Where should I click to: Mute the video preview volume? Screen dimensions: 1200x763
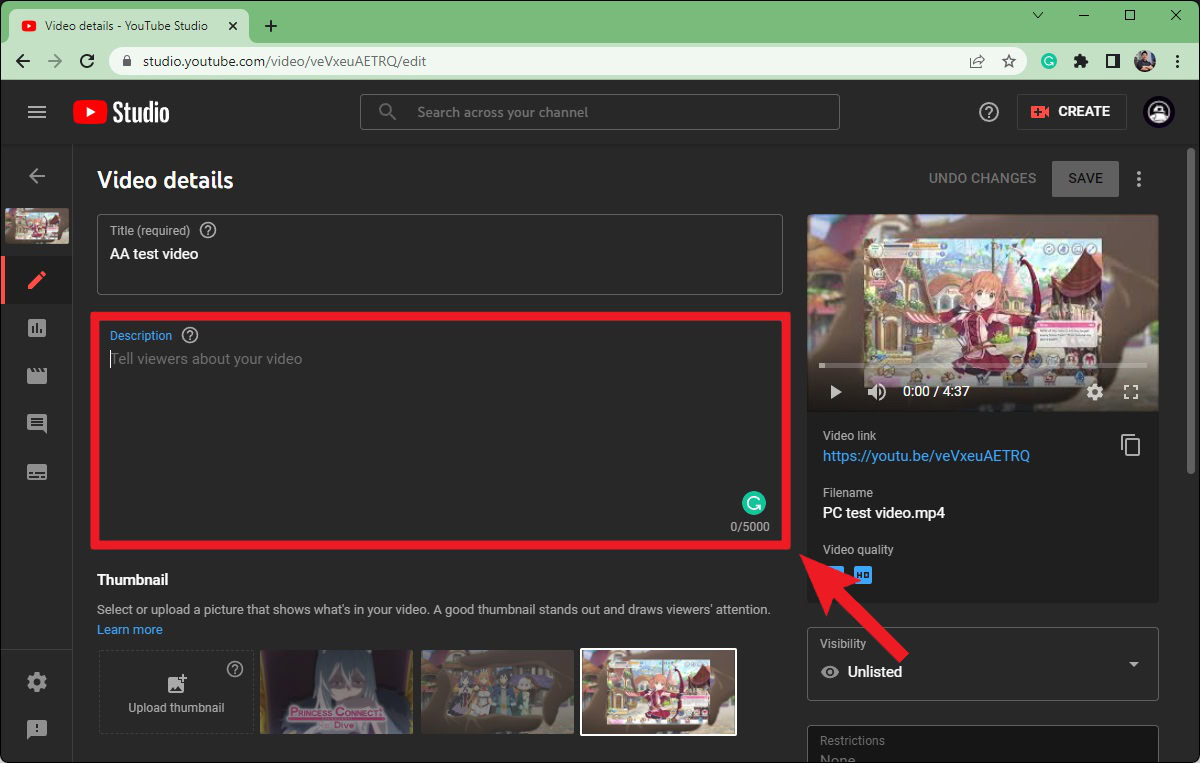[x=877, y=392]
